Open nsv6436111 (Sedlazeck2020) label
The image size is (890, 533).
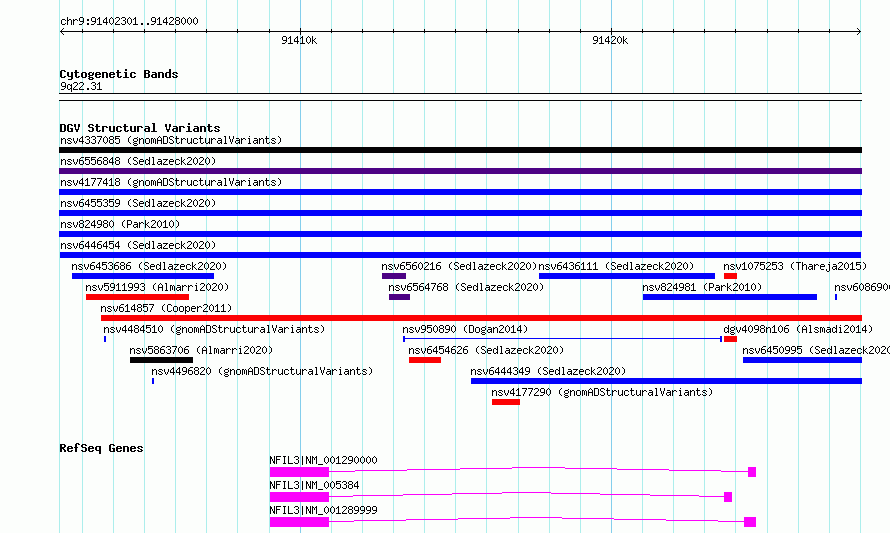tap(616, 266)
